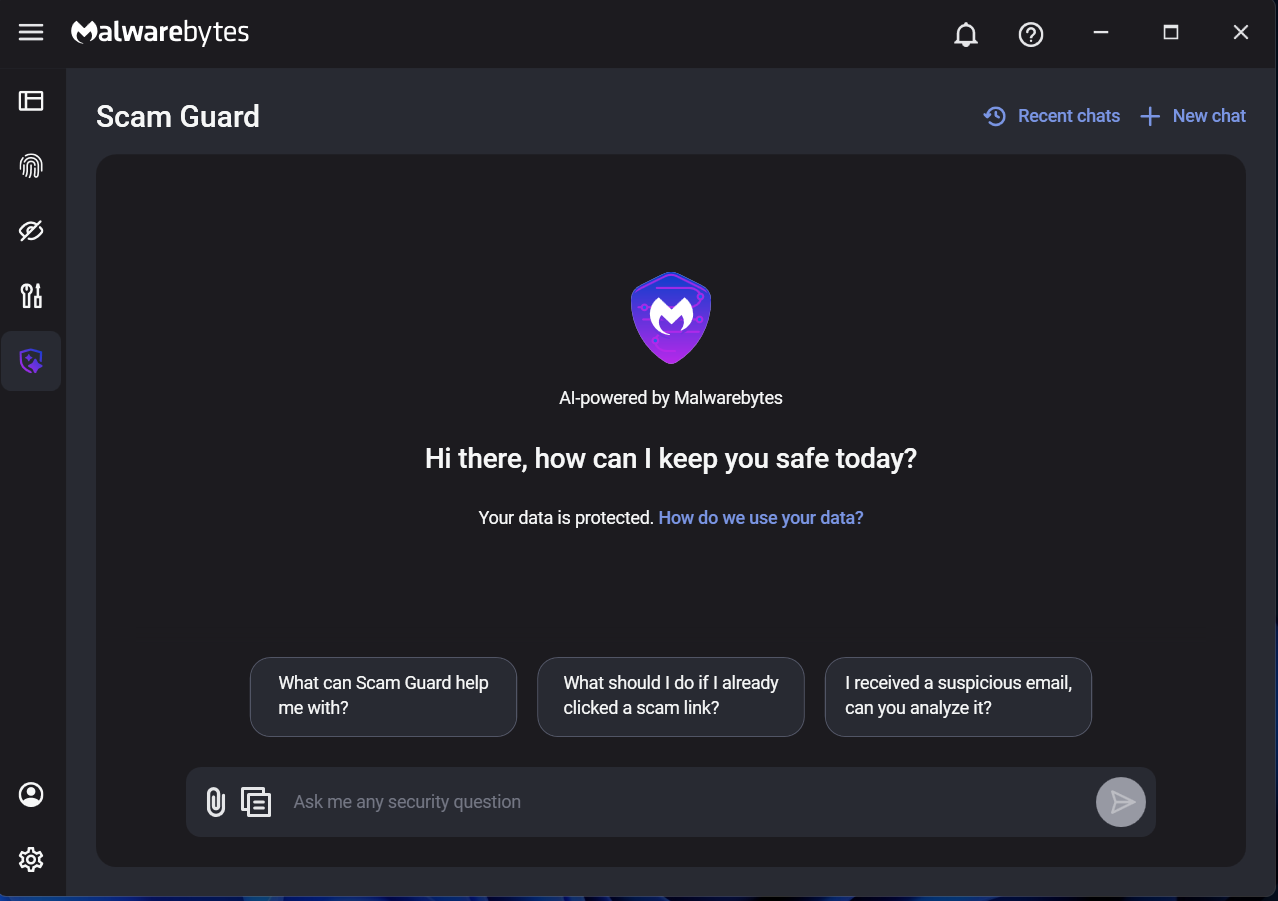1278x901 pixels.
Task: Choose 'I received a suspicious email' suggestion
Action: tap(958, 696)
